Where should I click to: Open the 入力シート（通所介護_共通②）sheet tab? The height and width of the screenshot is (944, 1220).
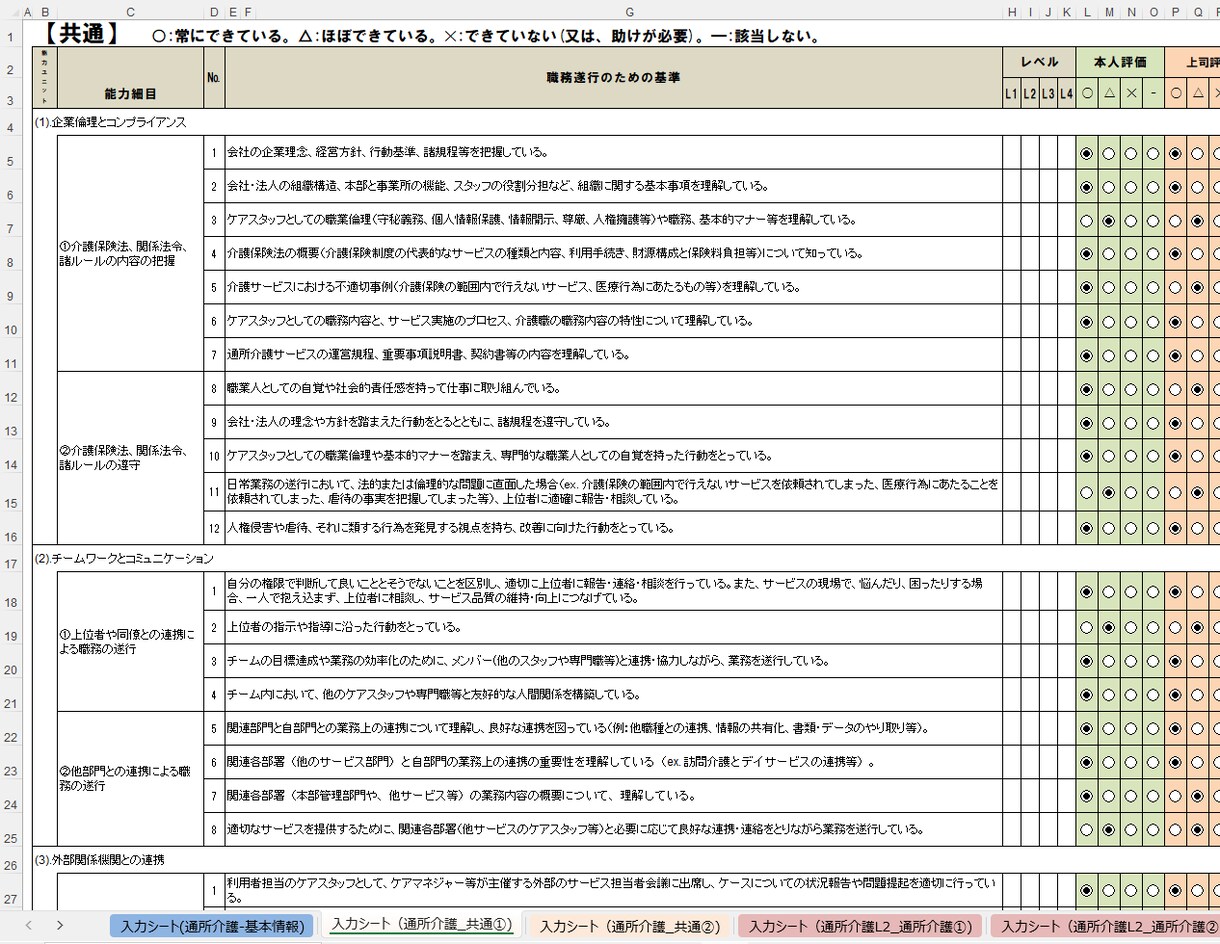pos(630,926)
